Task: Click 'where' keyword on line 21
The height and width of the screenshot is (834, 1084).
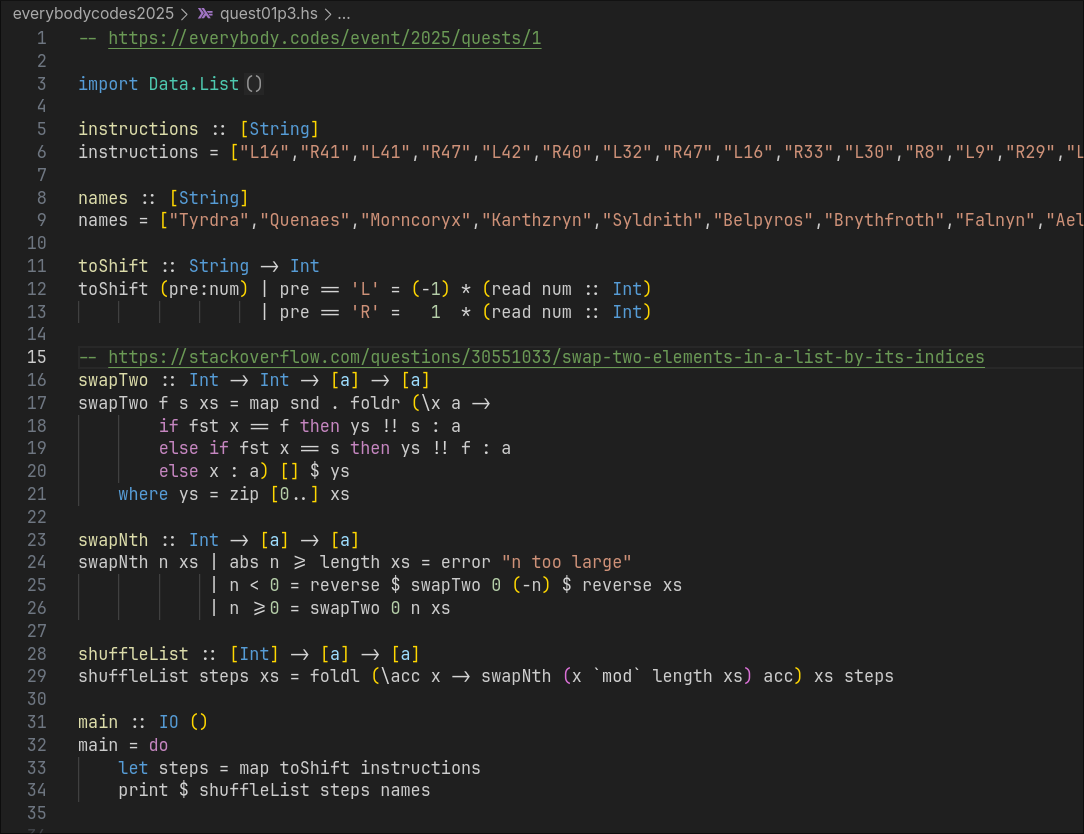Action: pos(143,494)
